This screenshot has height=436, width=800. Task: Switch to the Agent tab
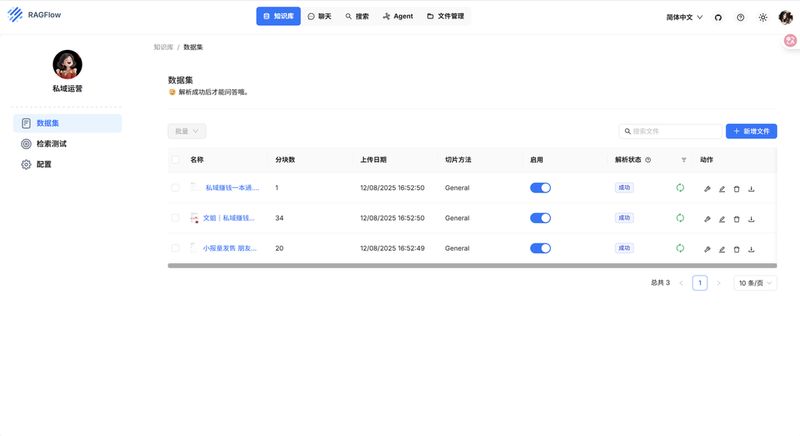(x=397, y=16)
